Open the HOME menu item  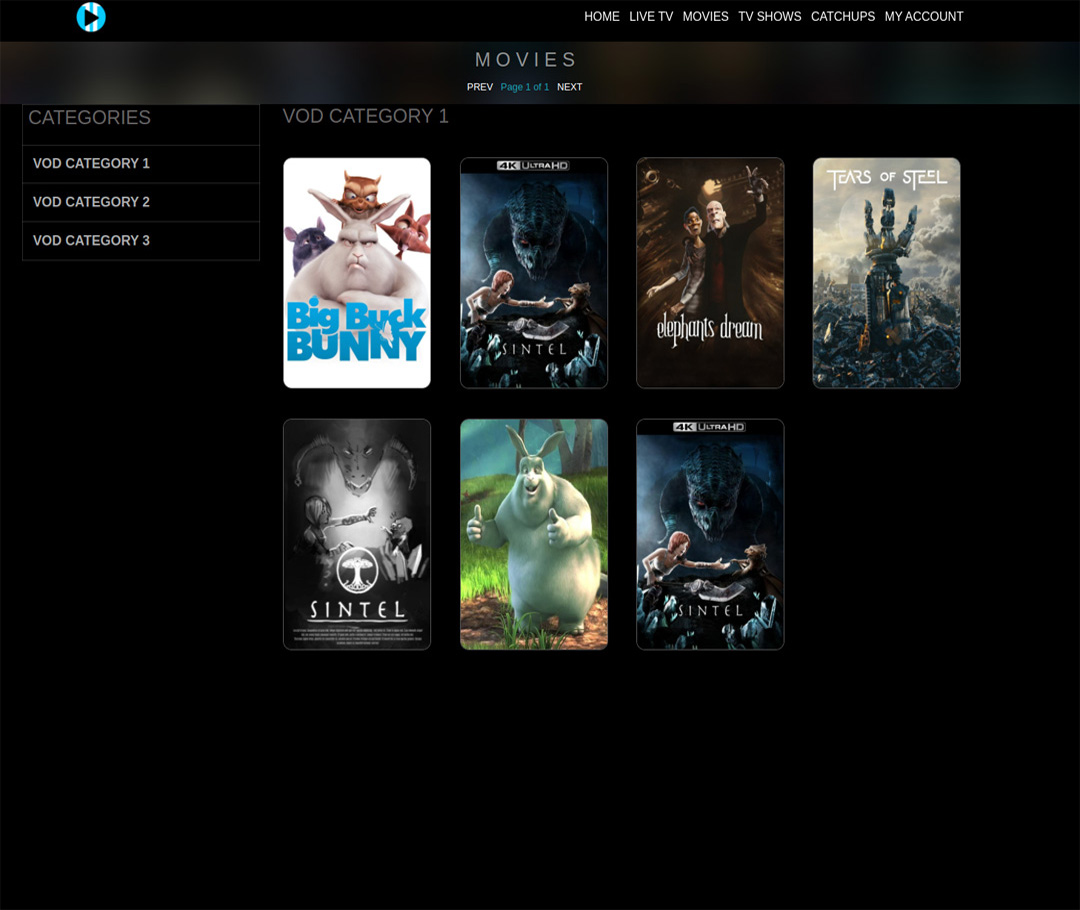601,17
